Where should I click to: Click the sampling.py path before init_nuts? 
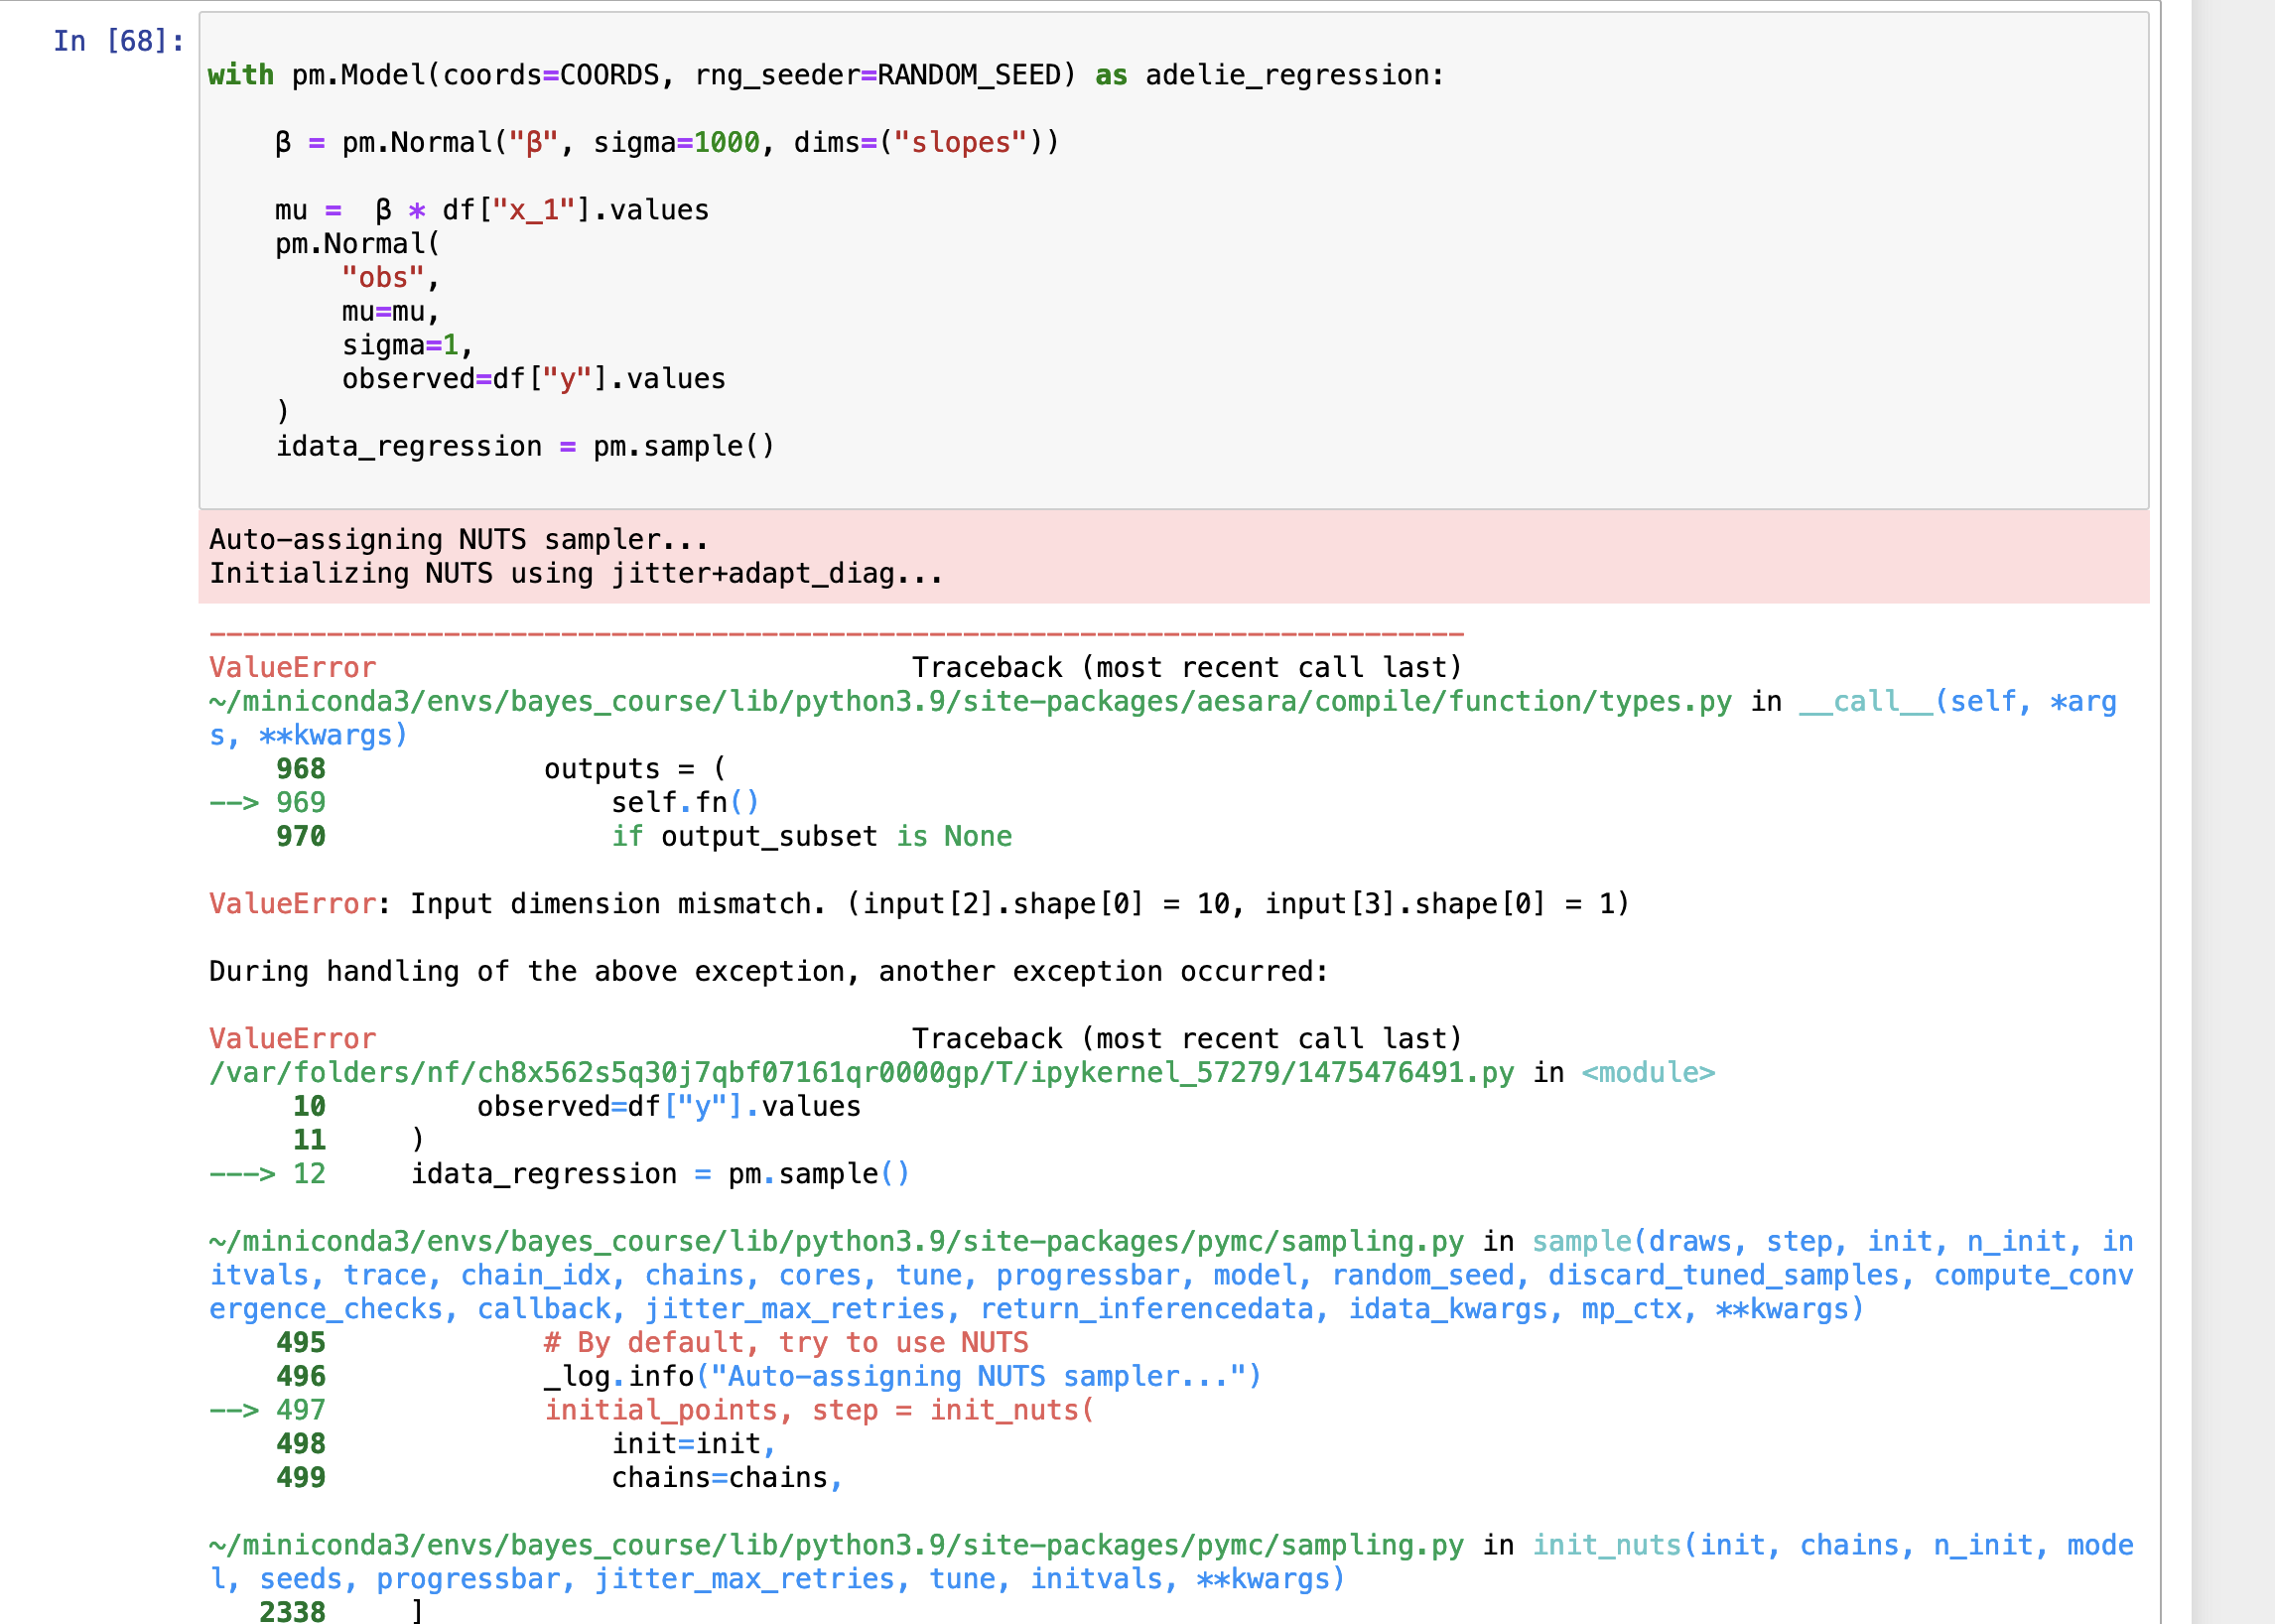pos(835,1545)
